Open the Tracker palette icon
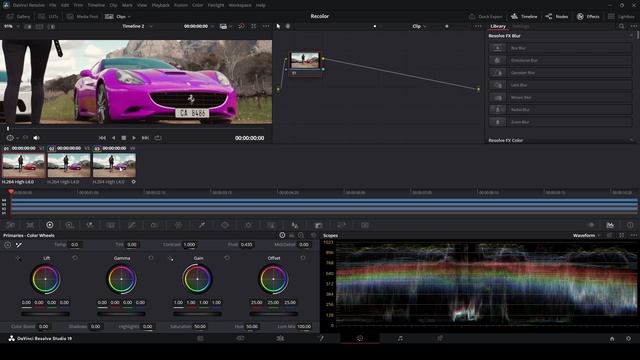640x360 pixels. [248, 225]
